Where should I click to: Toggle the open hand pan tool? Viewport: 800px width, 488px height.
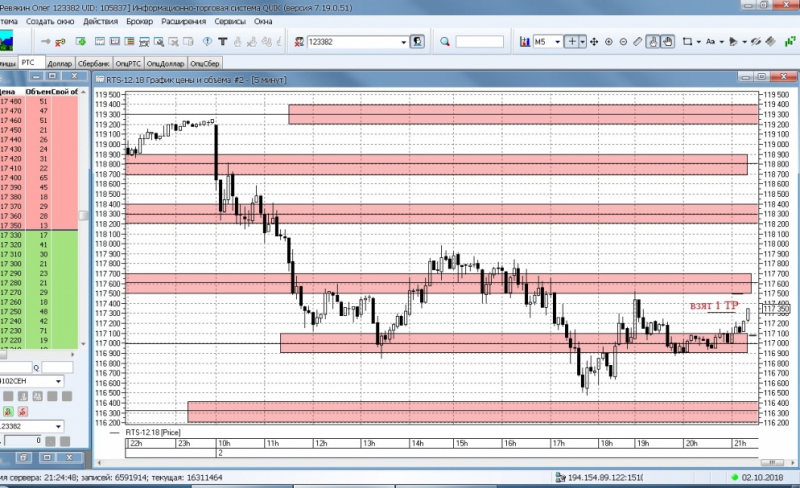click(667, 42)
